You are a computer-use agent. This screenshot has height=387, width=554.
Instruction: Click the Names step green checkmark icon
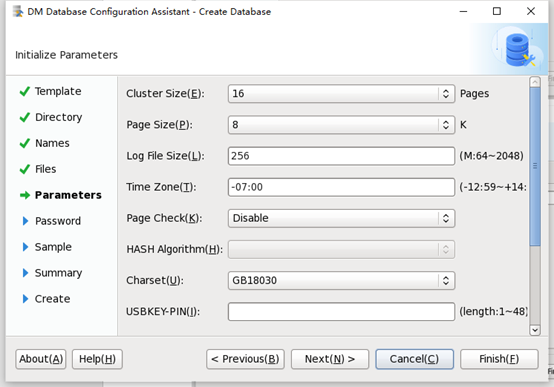[25, 143]
